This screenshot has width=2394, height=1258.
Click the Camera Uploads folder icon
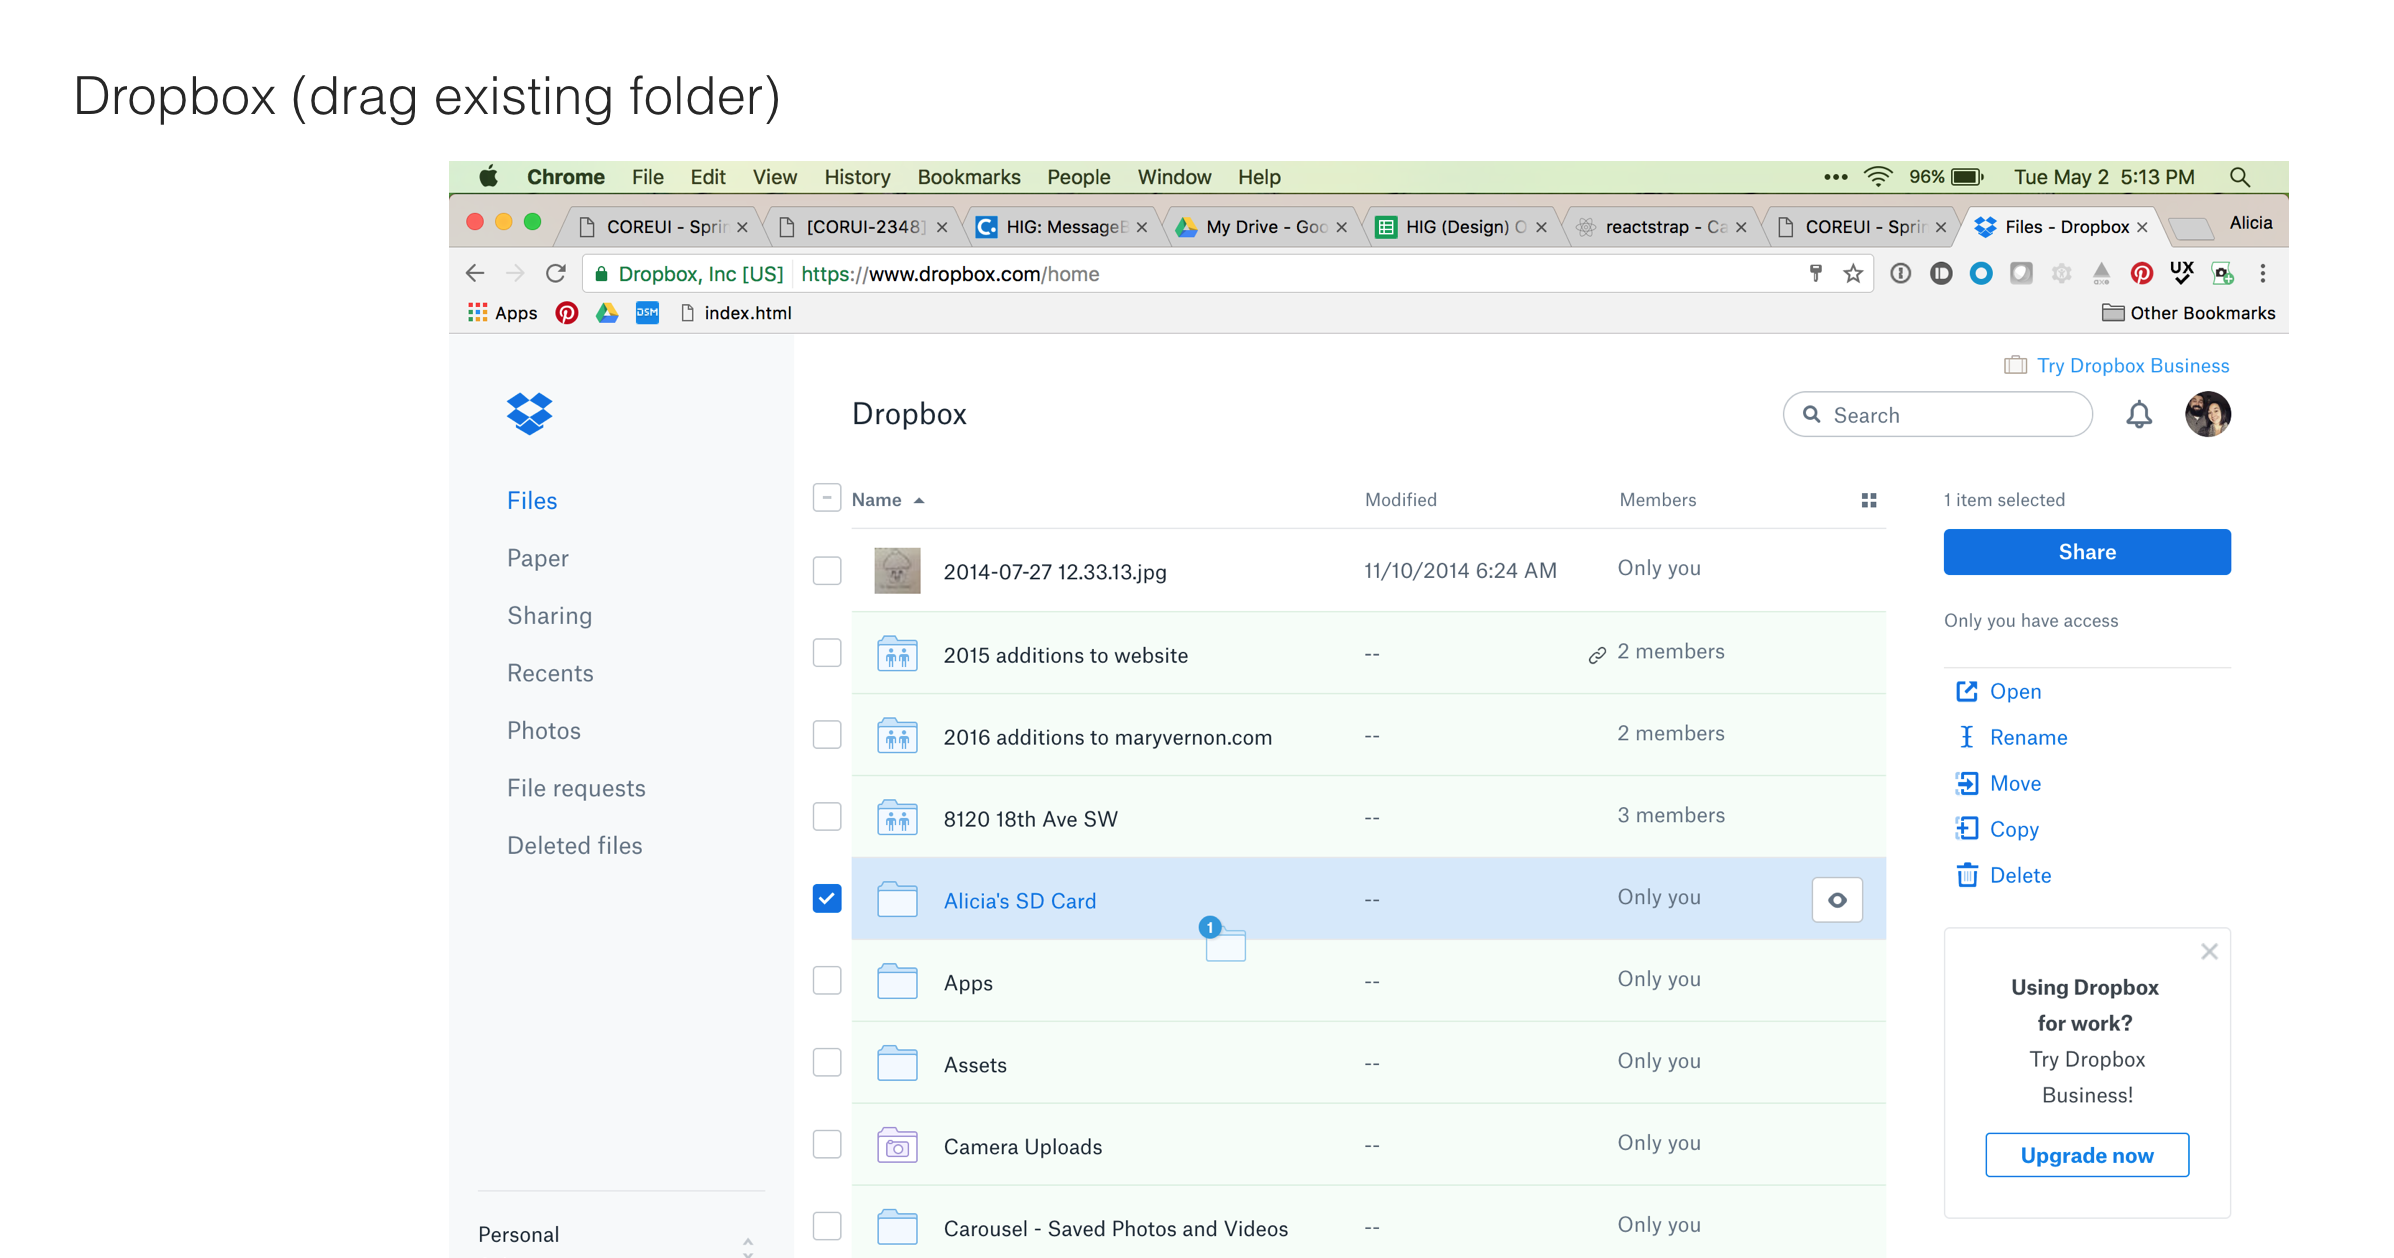[x=897, y=1145]
